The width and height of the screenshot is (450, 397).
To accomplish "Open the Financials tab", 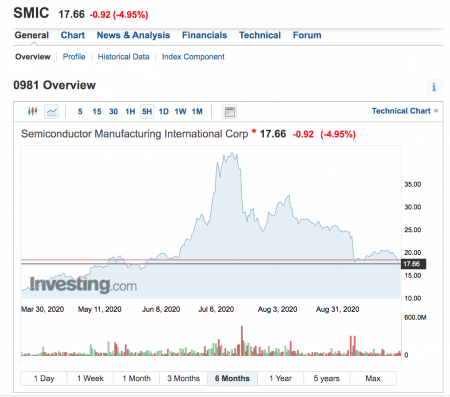I will tap(204, 35).
